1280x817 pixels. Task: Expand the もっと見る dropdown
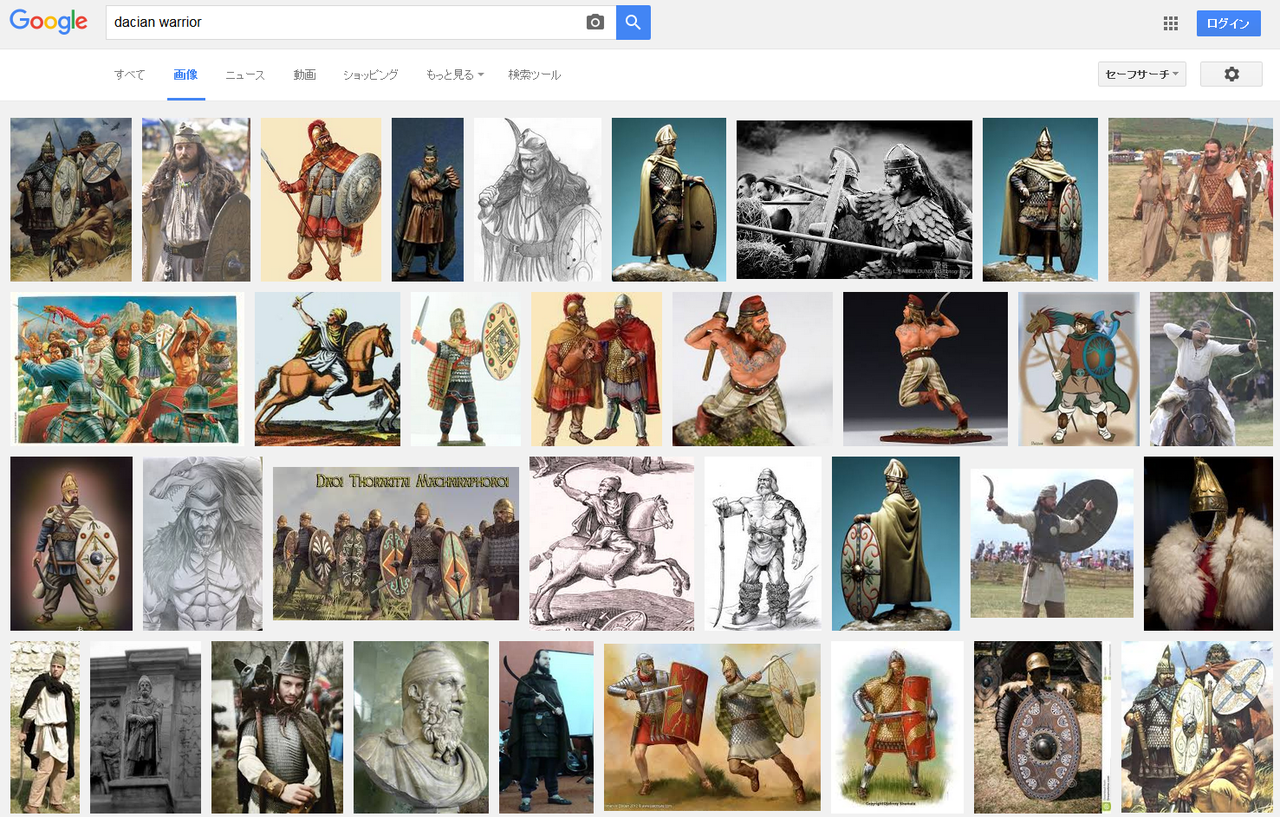click(x=455, y=75)
